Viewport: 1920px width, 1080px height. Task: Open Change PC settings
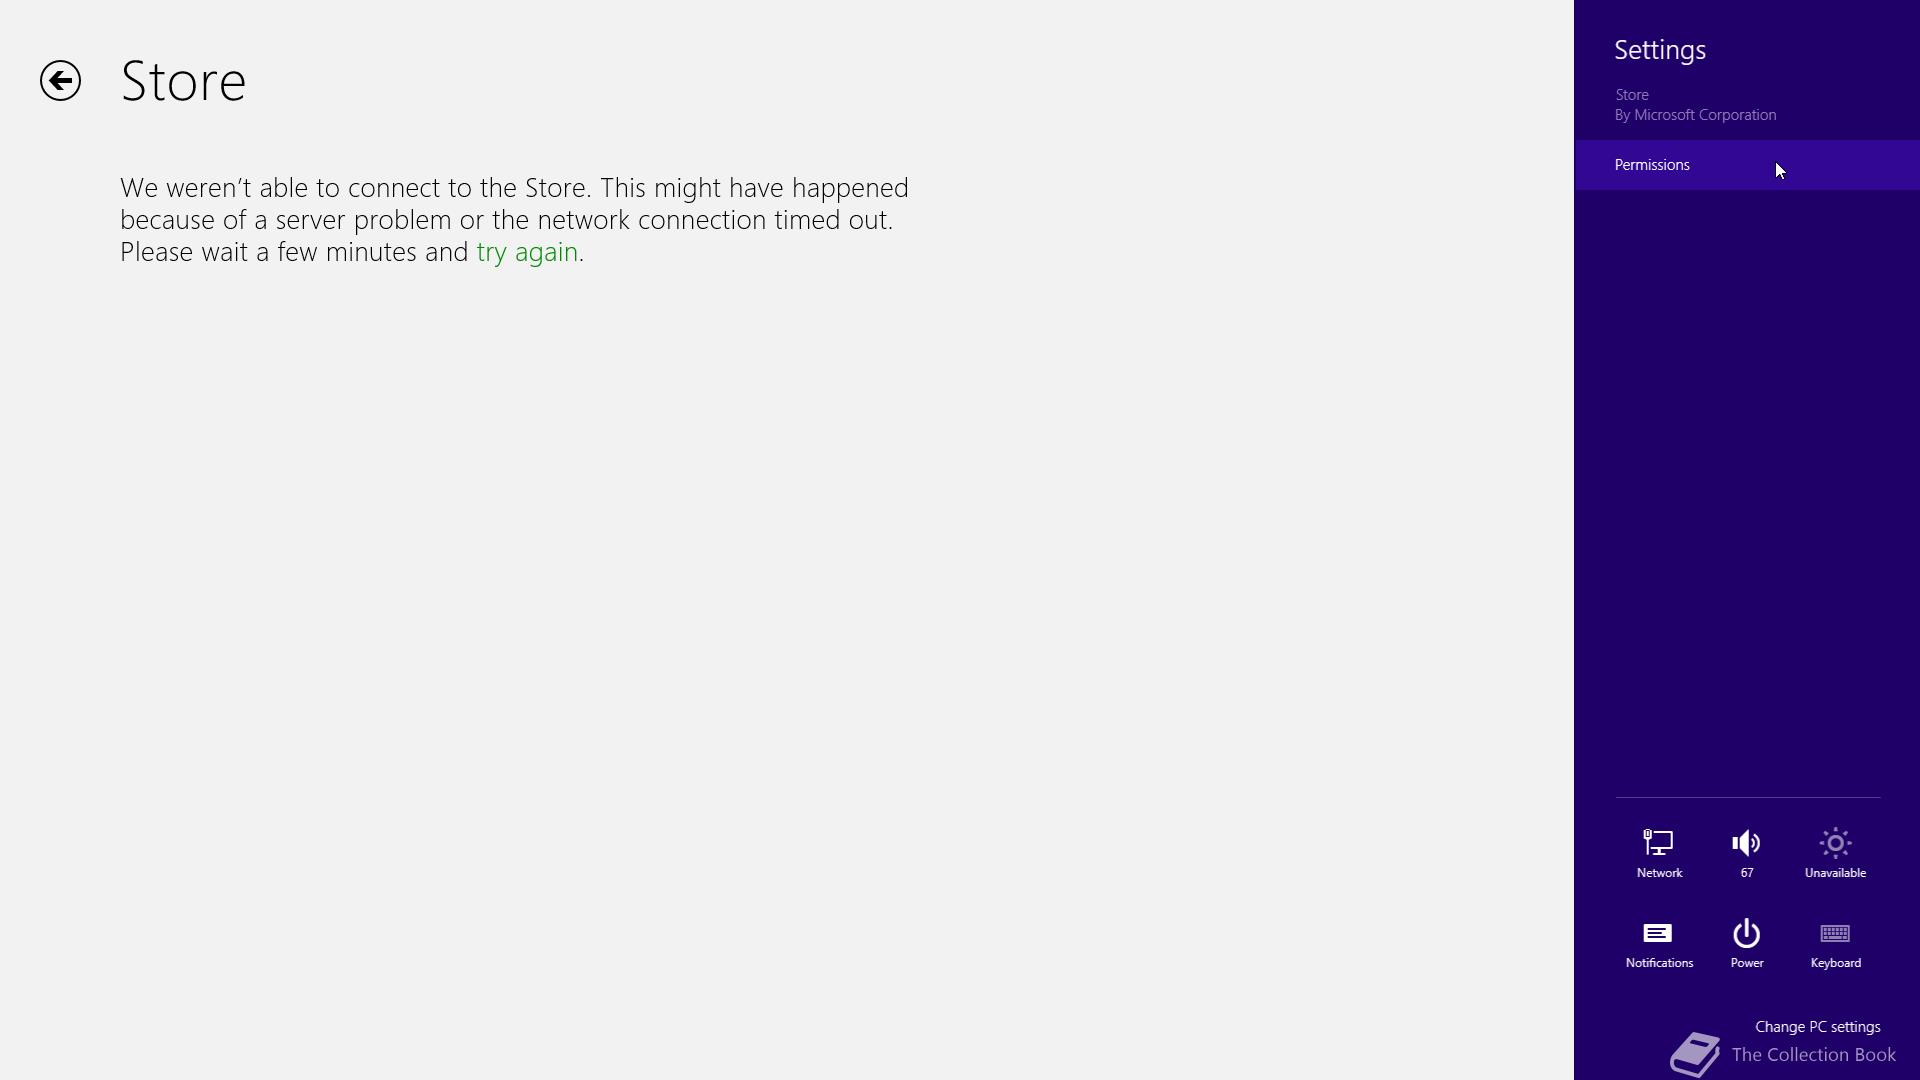1817,1027
